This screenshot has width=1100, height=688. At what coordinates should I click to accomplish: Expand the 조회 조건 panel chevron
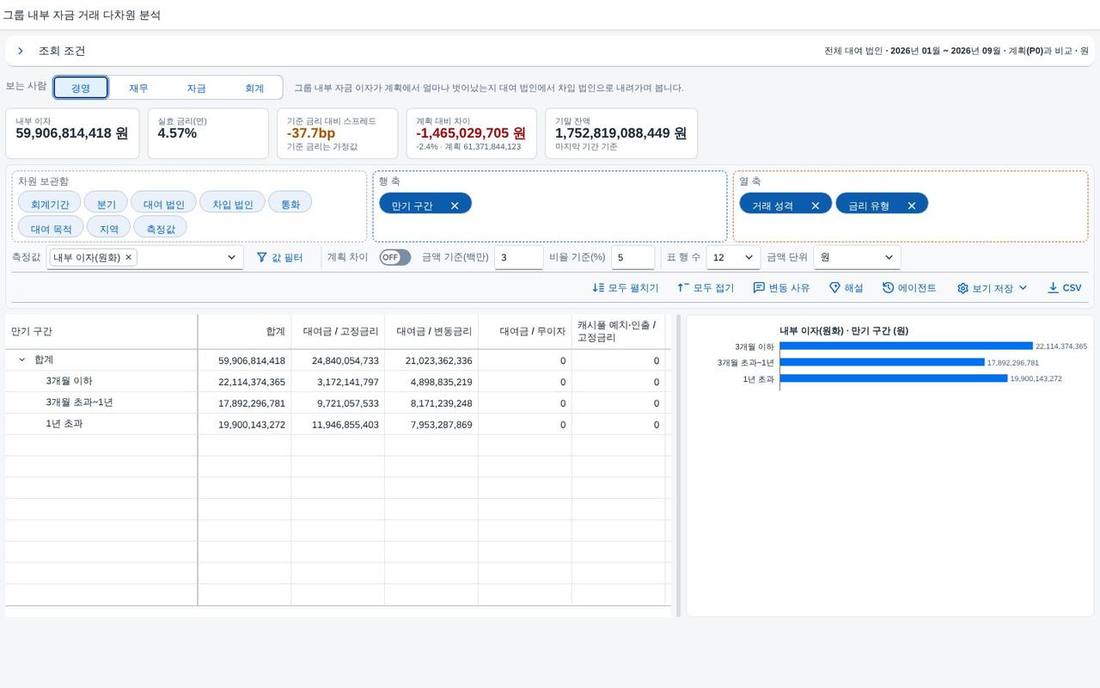pos(20,50)
